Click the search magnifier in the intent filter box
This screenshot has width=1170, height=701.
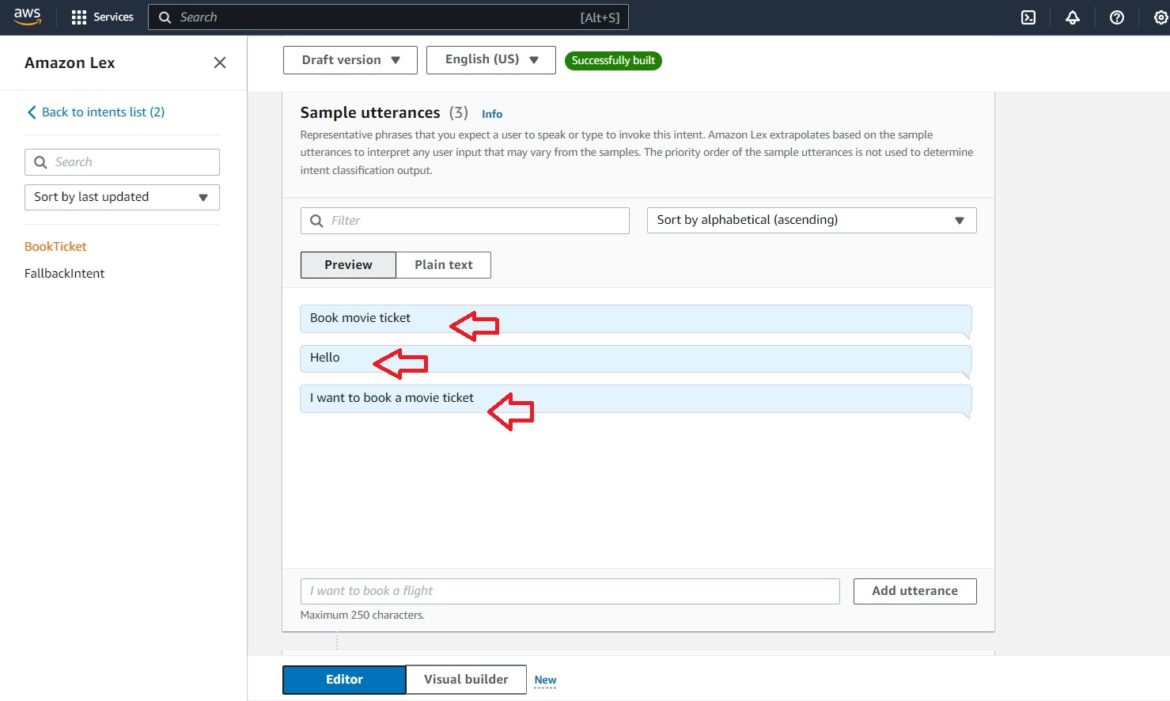point(317,219)
